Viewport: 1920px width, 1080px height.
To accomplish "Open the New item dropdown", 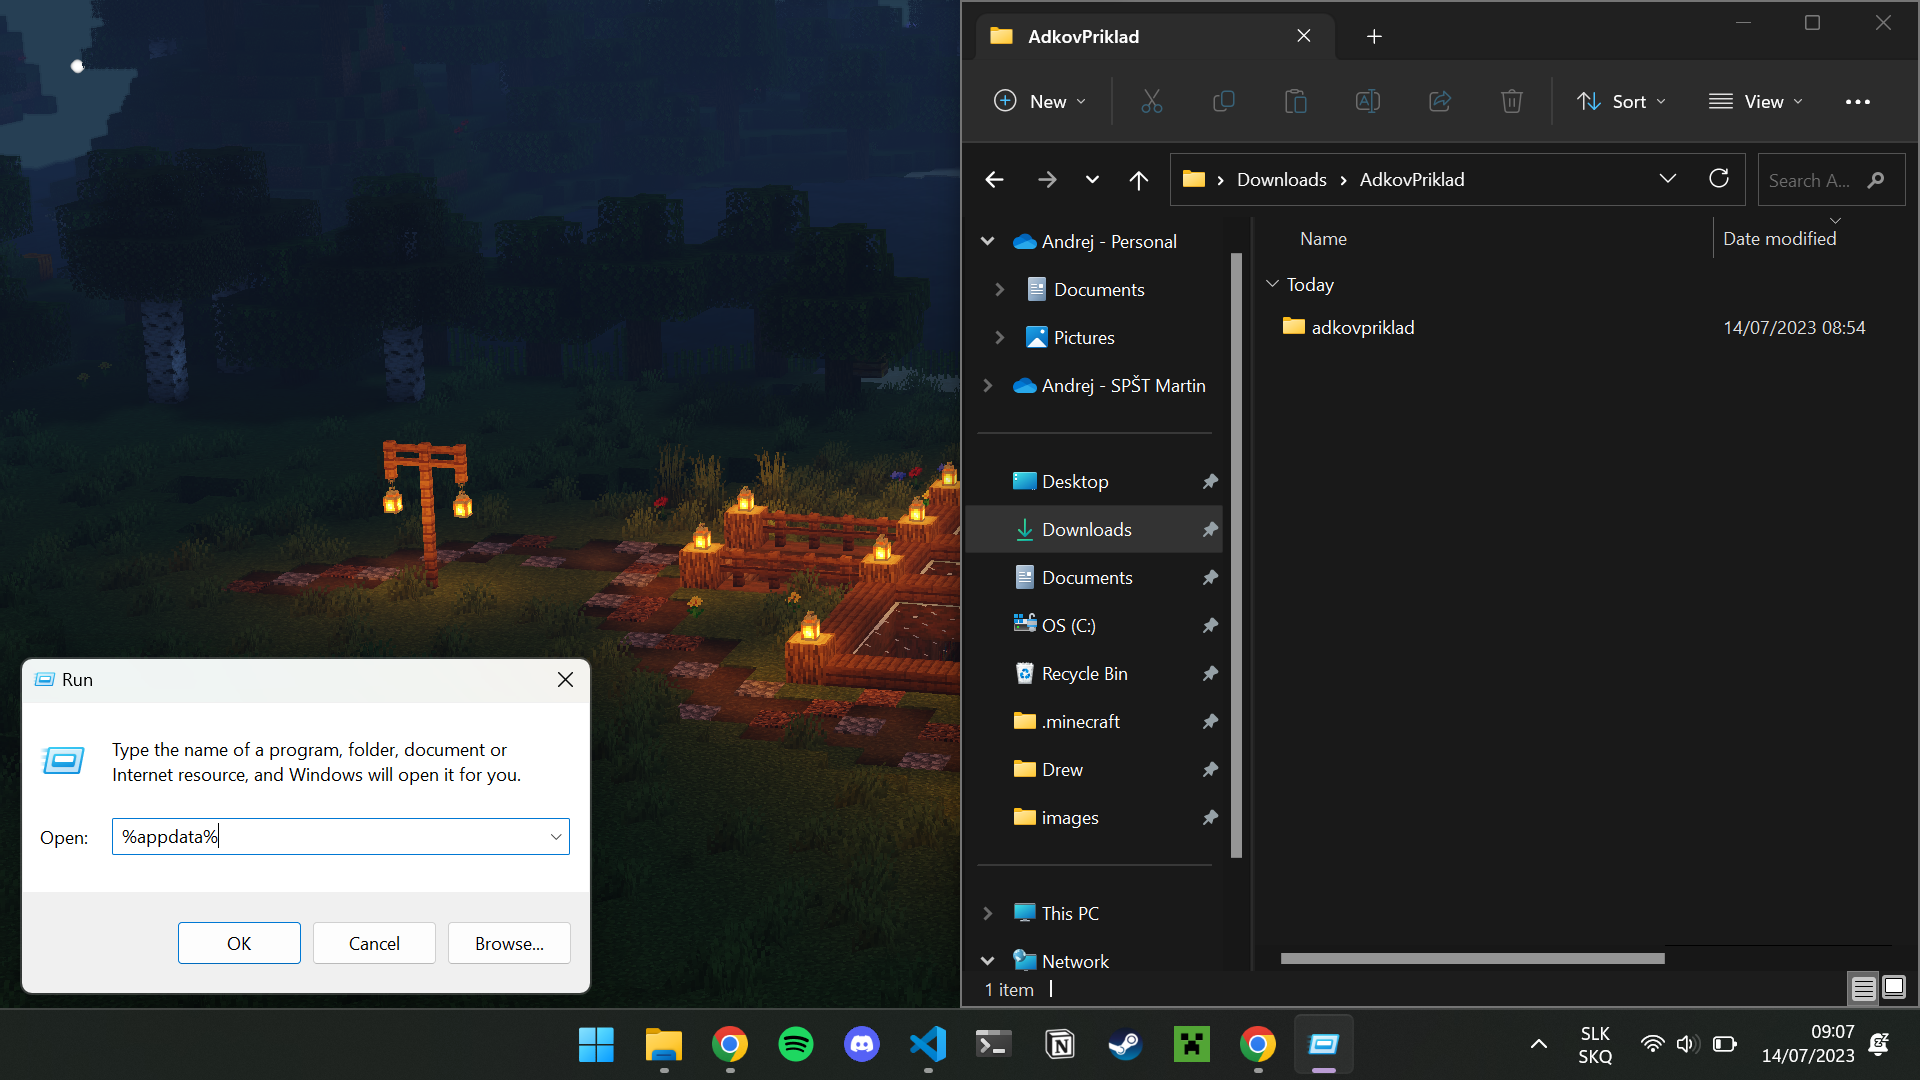I will (x=1040, y=101).
